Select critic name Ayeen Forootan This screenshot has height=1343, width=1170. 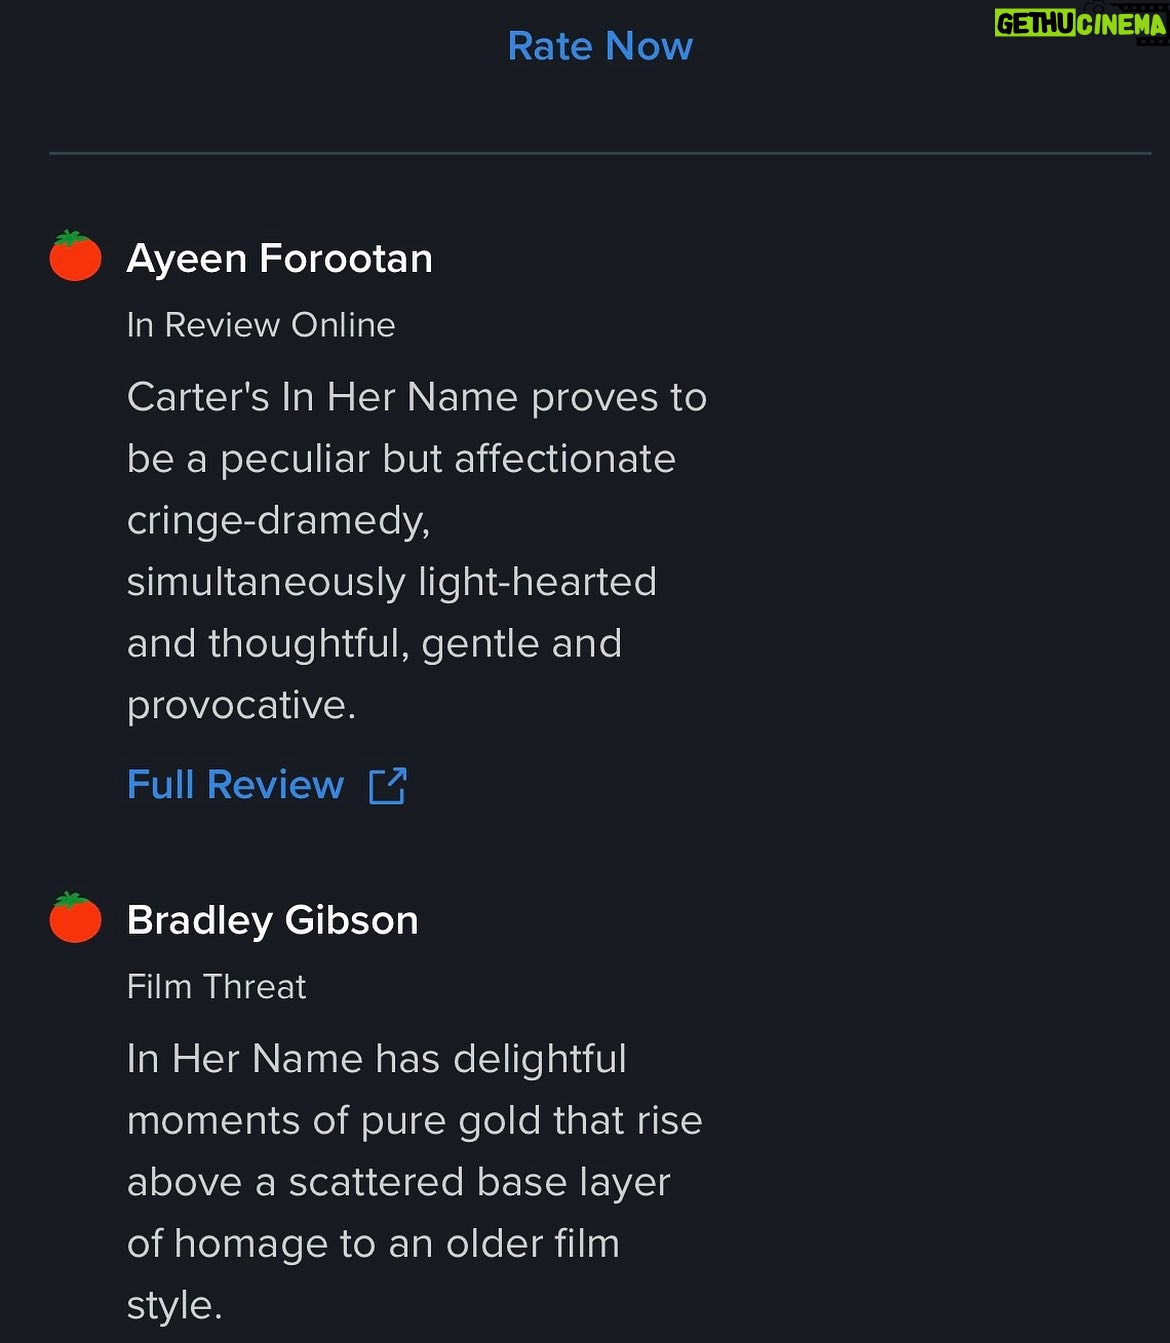280,259
